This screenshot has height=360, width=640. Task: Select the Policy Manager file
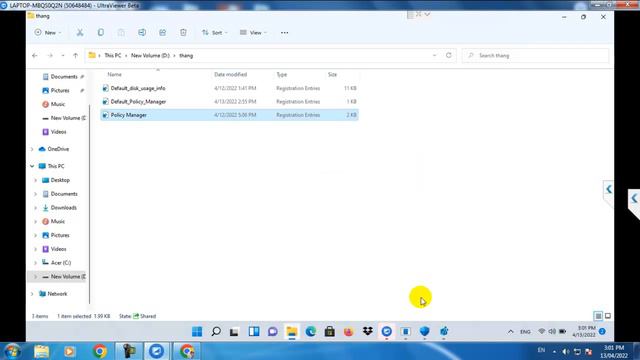pos(229,115)
